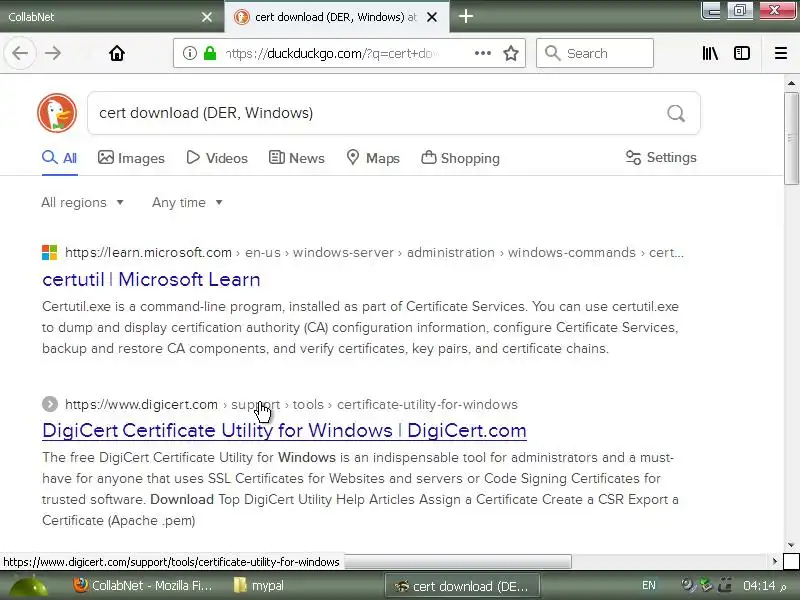Open certutil | Microsoft Learn result
The height and width of the screenshot is (600, 800).
(x=151, y=279)
